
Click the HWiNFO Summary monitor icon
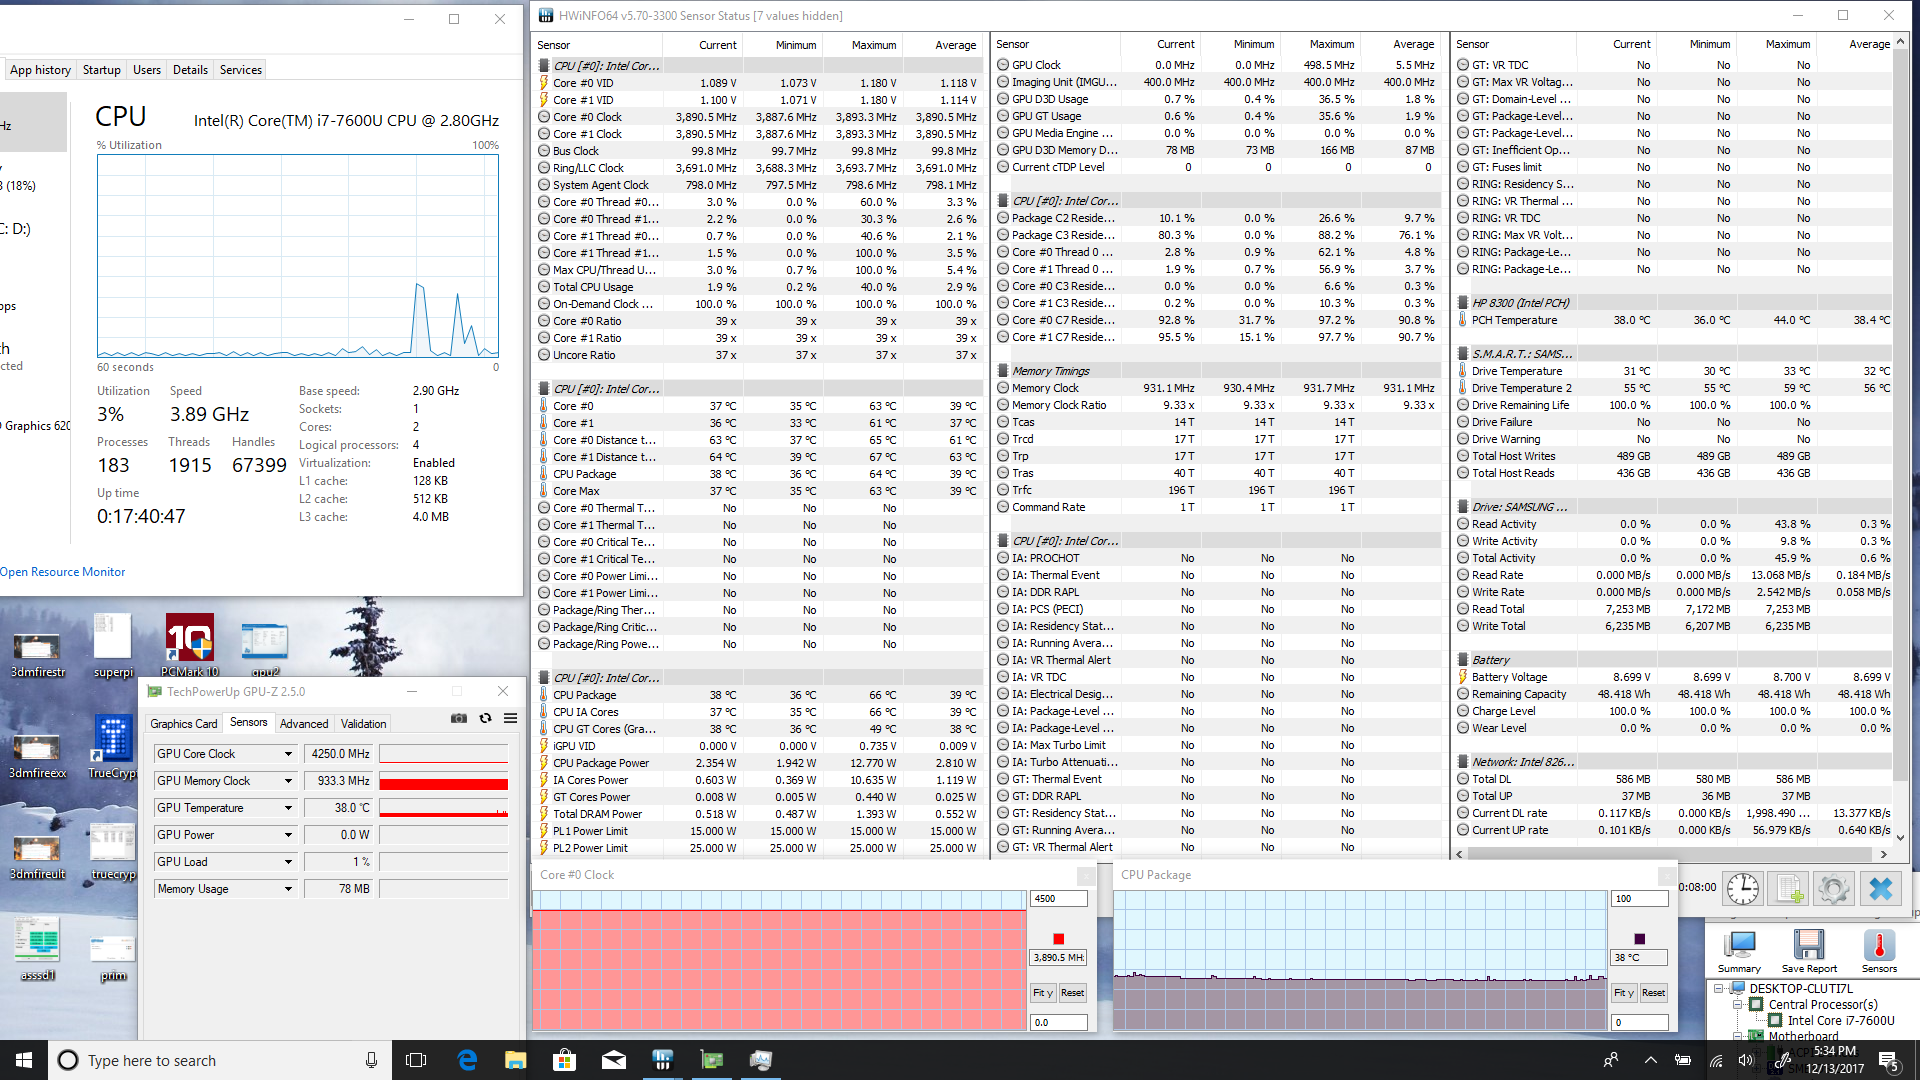[x=1739, y=946]
